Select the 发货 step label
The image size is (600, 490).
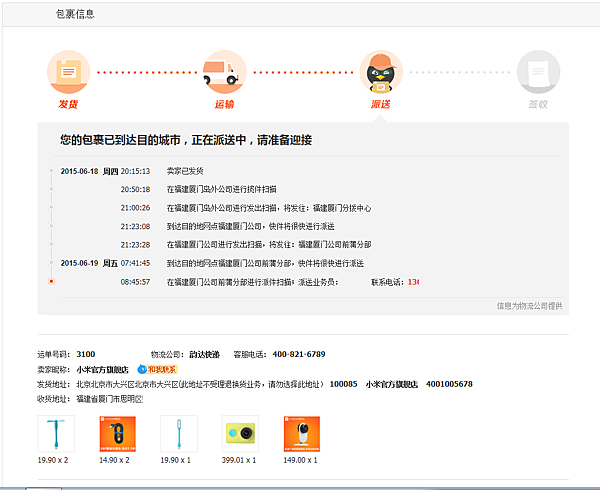tap(68, 104)
